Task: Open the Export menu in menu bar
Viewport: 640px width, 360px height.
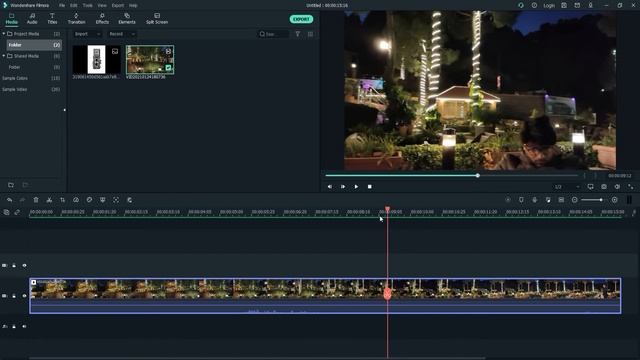Action: coord(118,6)
